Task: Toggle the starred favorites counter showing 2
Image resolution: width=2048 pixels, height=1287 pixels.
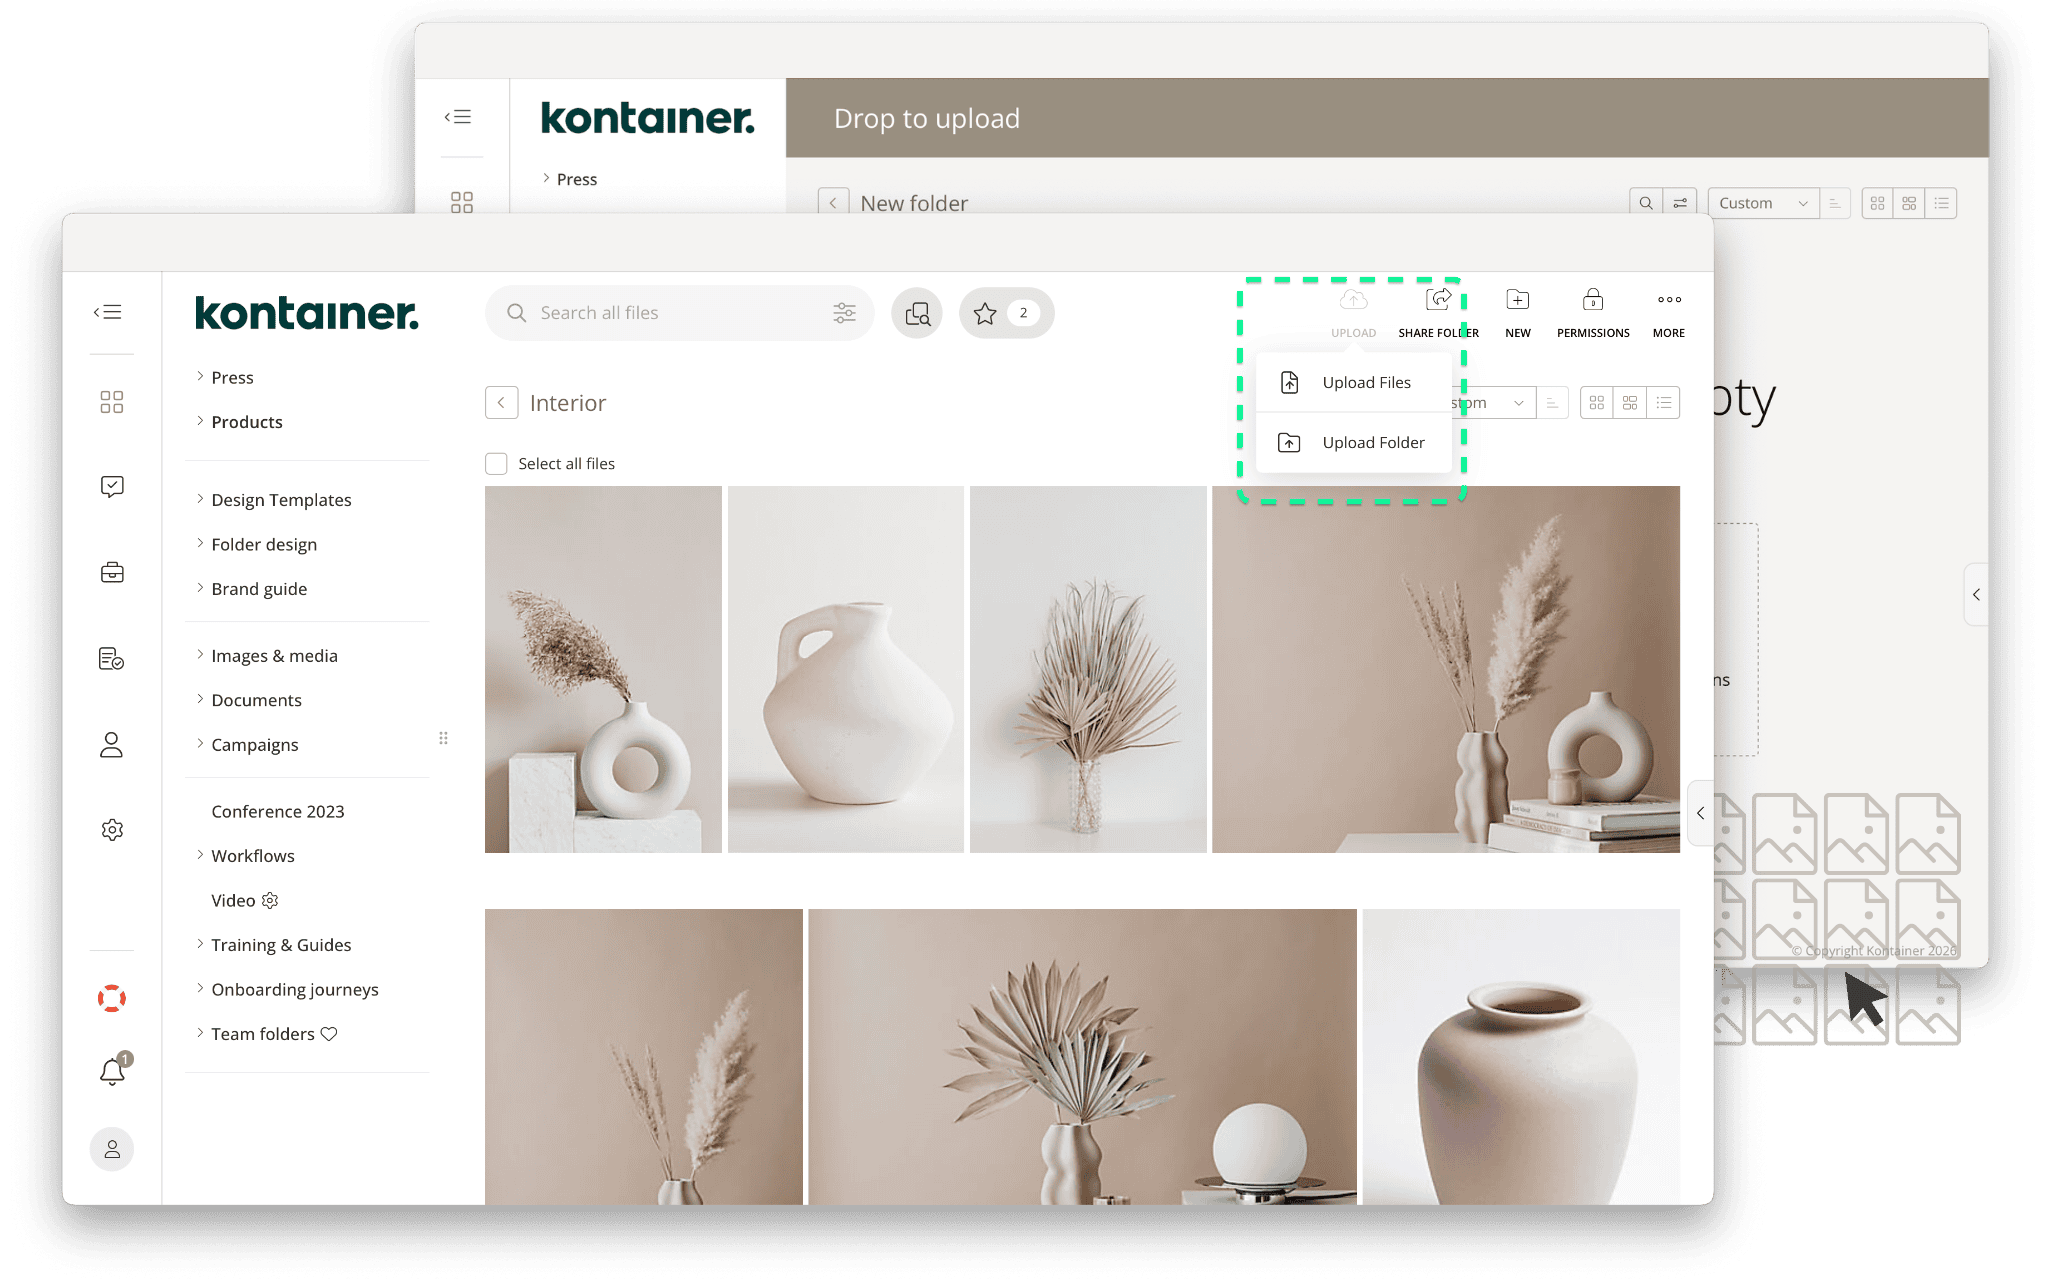Action: tap(1005, 312)
